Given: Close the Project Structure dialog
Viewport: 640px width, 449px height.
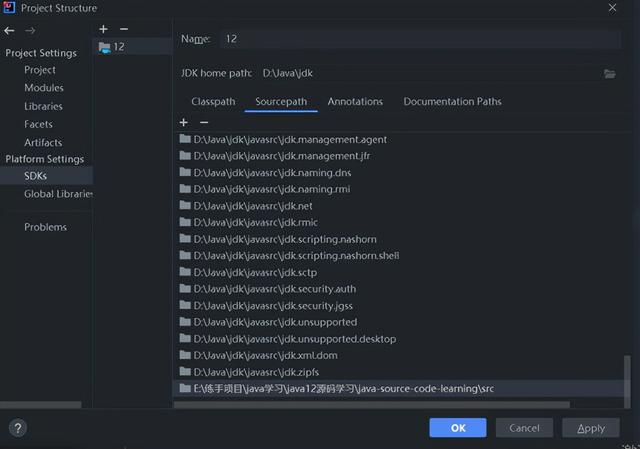Looking at the screenshot, I should point(612,8).
